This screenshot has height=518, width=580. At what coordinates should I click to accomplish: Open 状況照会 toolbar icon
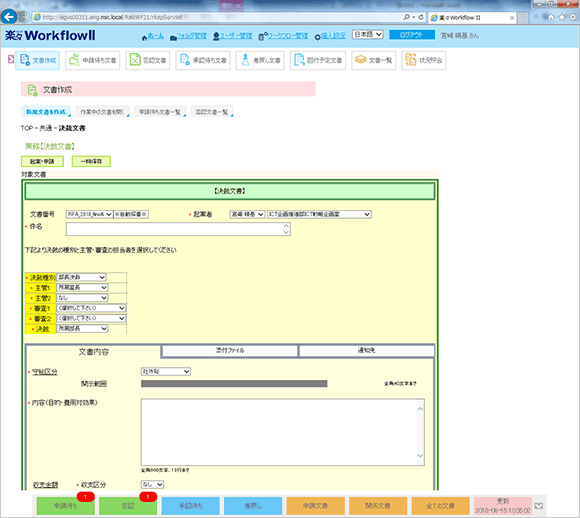point(411,60)
